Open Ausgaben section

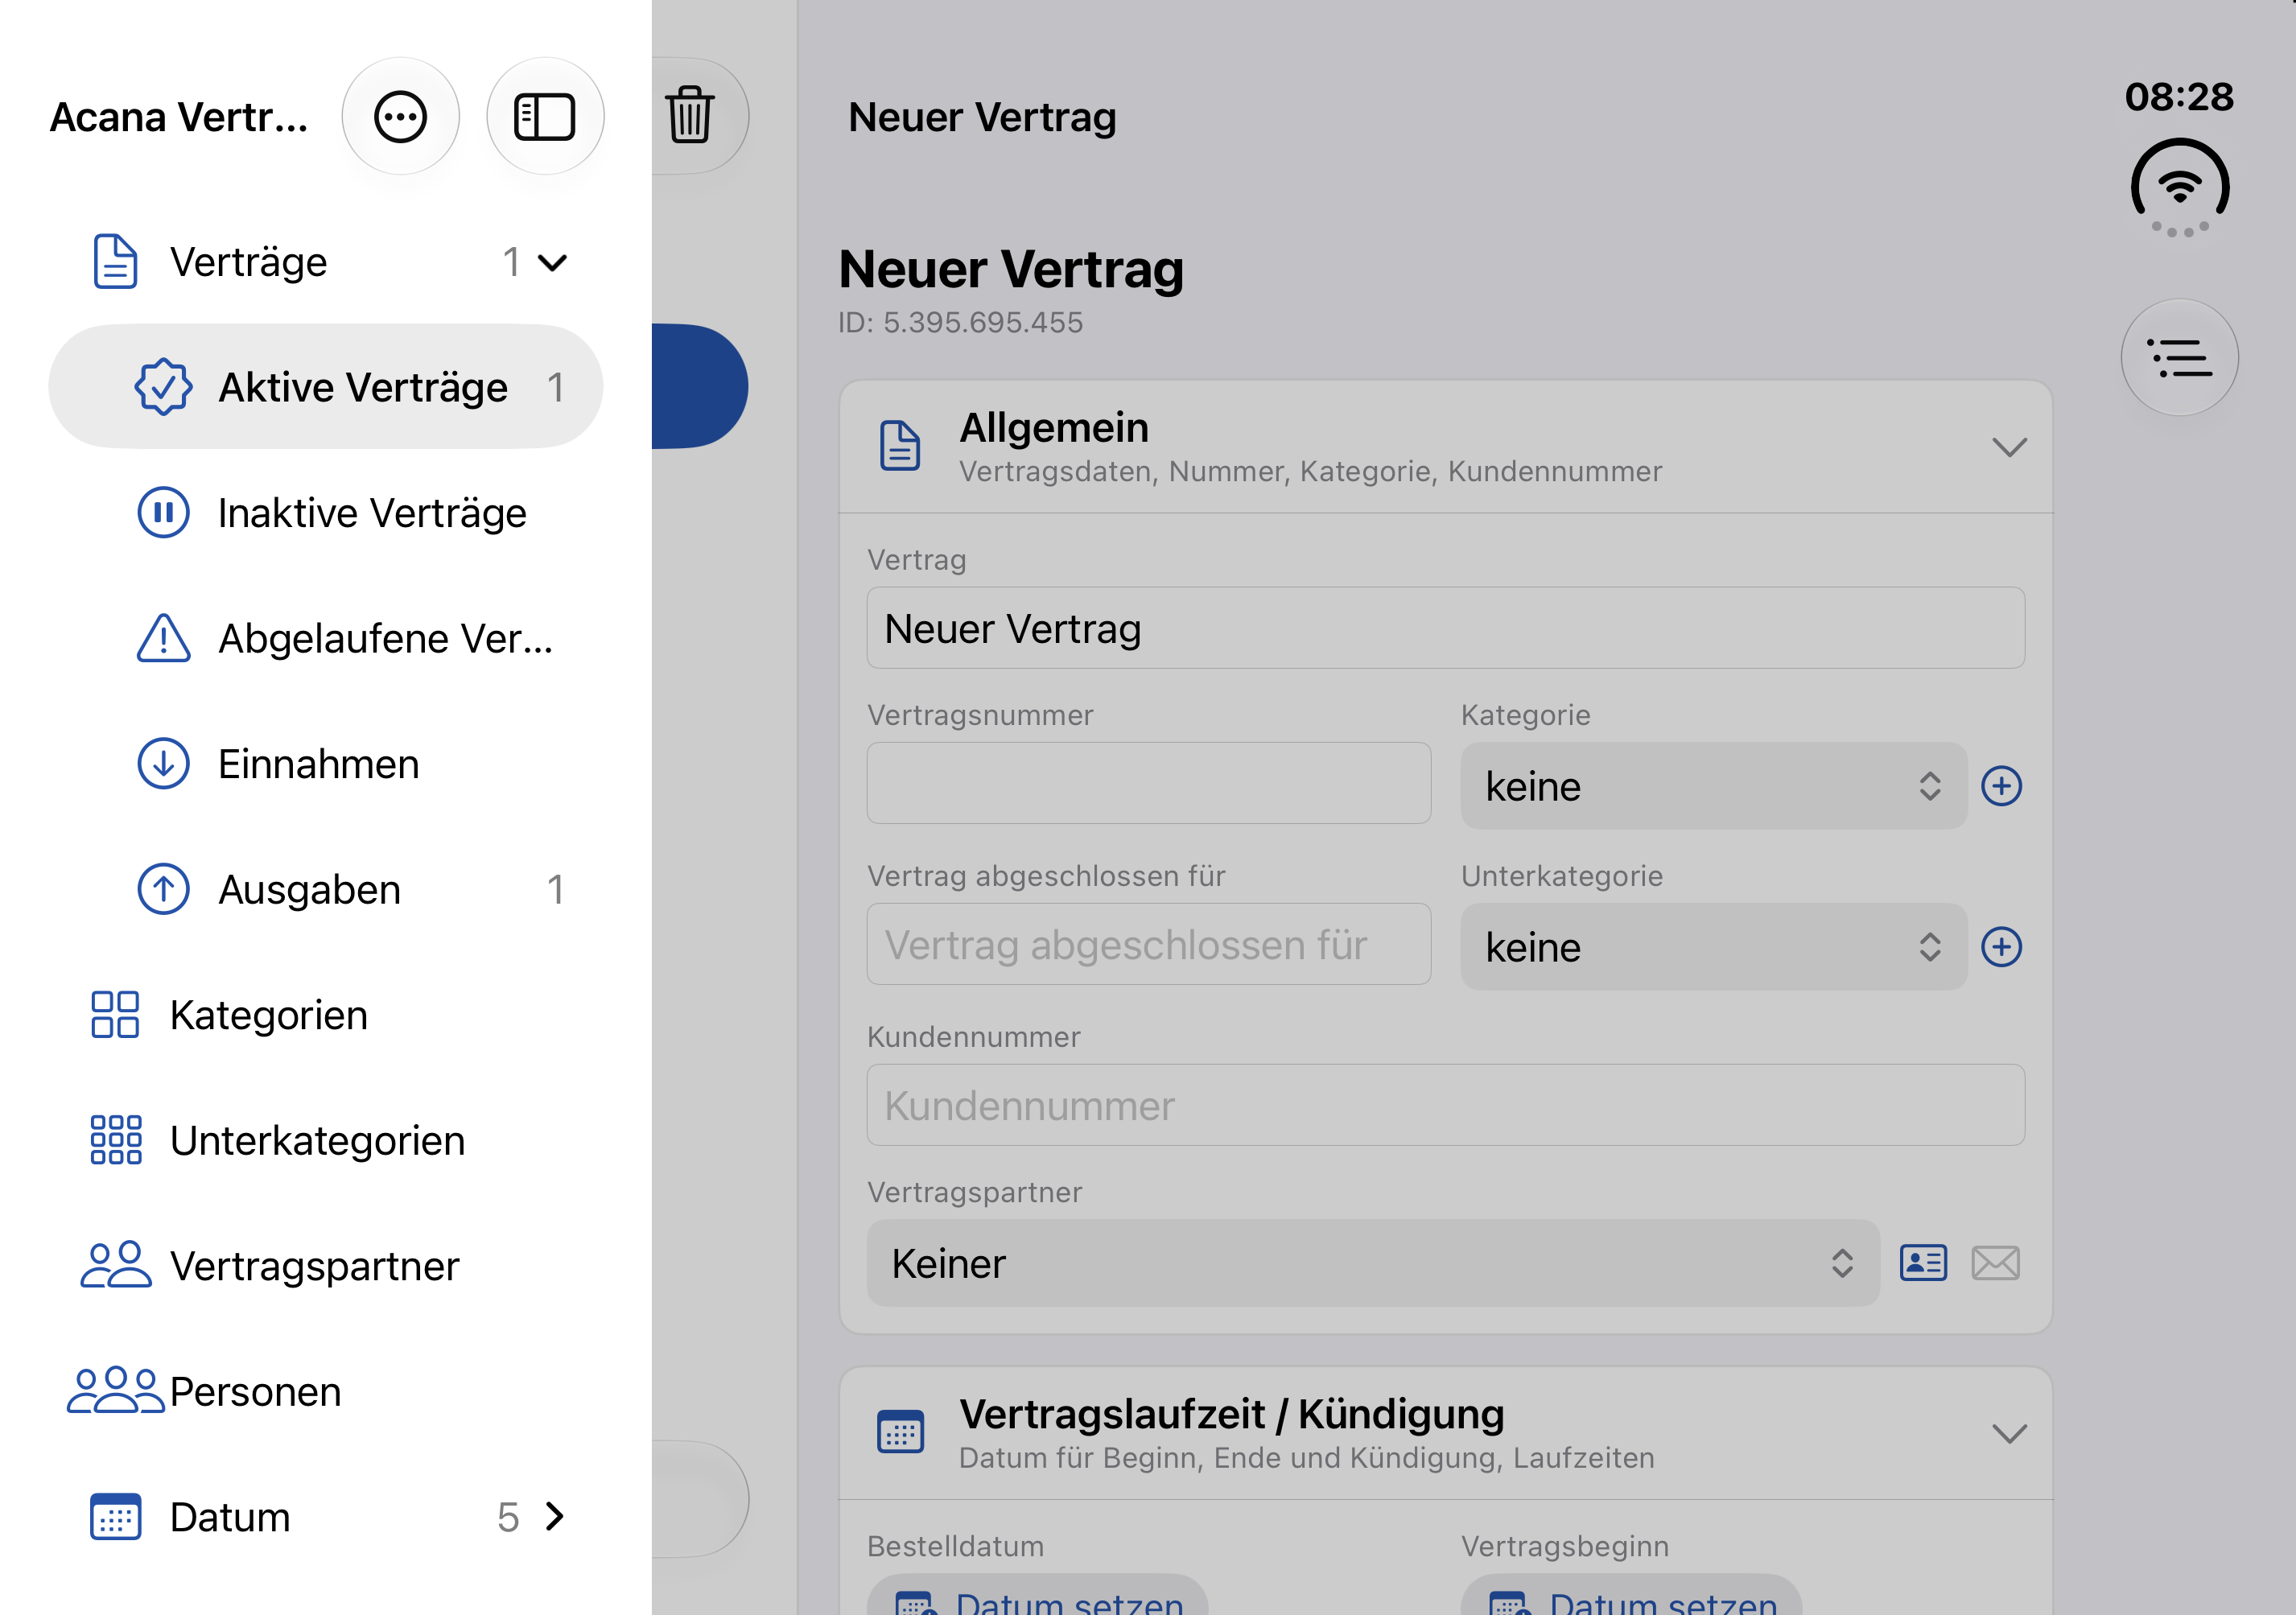[x=326, y=889]
